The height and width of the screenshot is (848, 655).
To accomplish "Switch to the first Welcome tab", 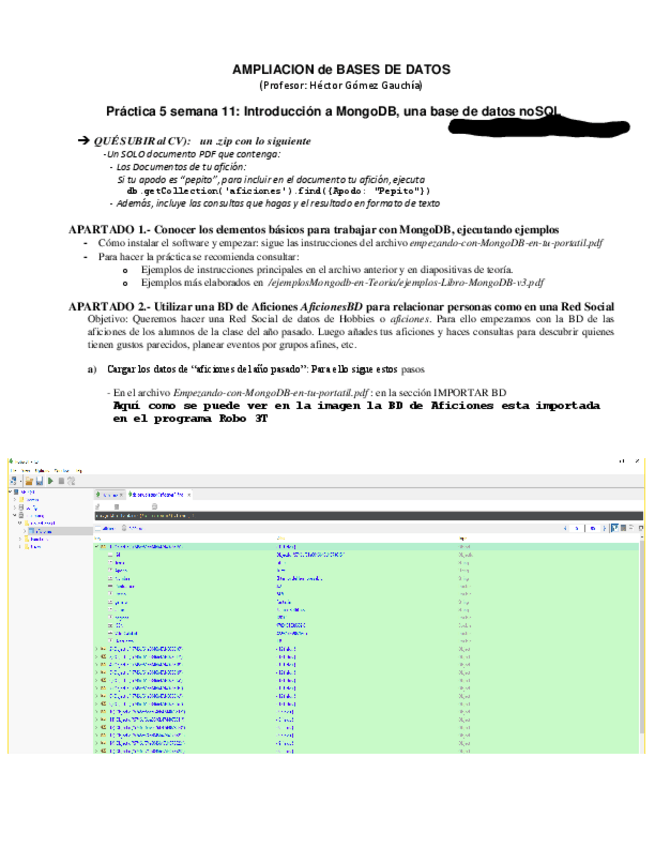I will pyautogui.click(x=107, y=494).
